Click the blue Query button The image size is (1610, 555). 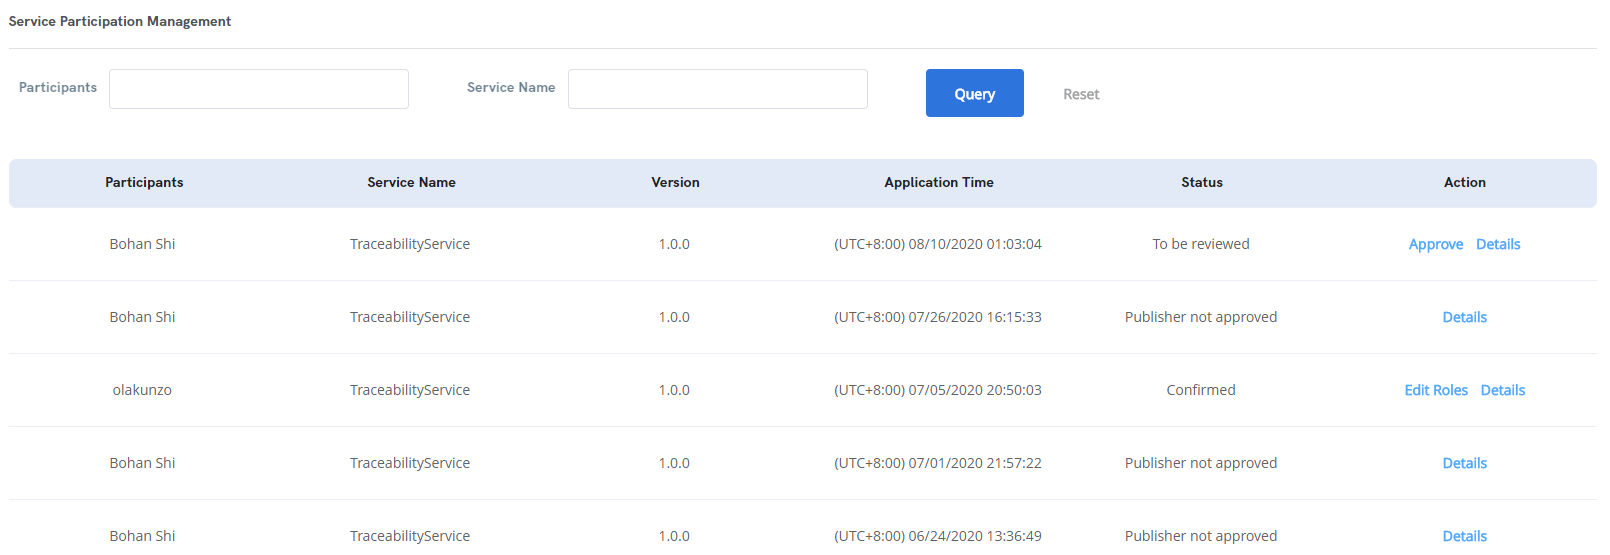tap(975, 93)
